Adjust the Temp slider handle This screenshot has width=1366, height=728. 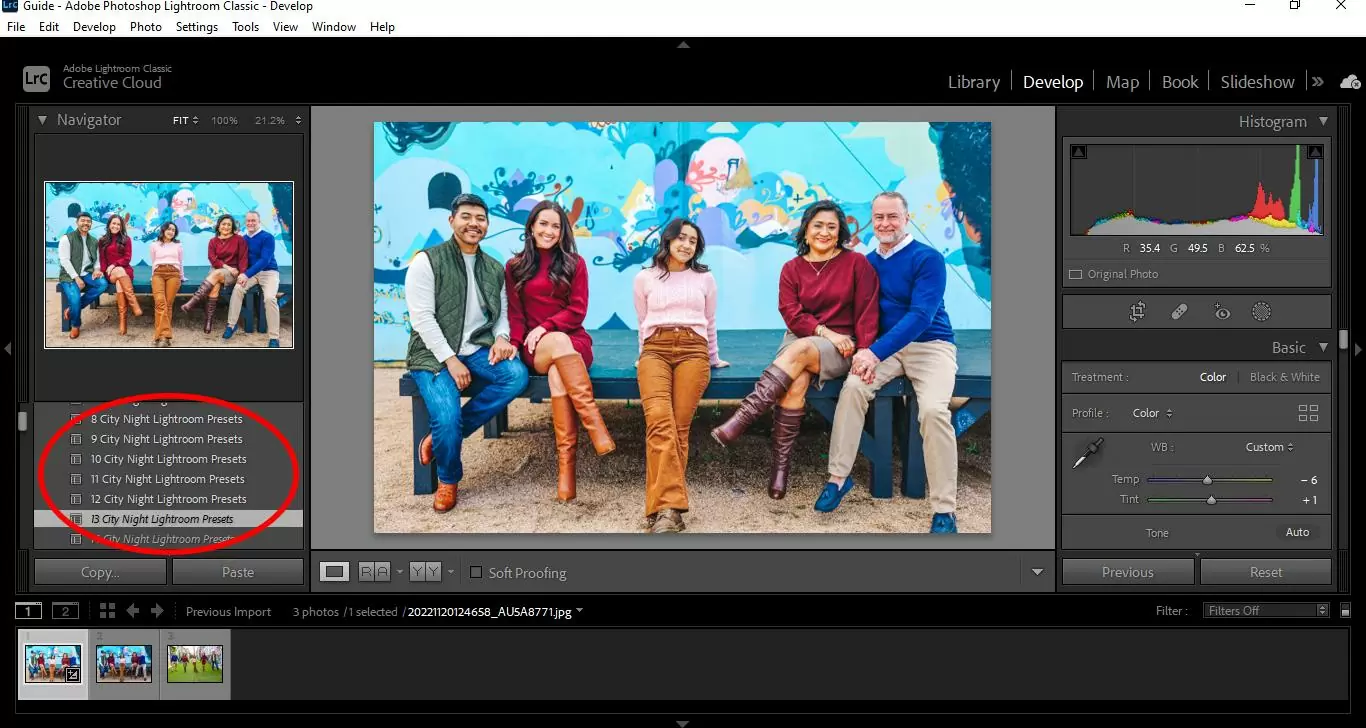click(x=1207, y=480)
